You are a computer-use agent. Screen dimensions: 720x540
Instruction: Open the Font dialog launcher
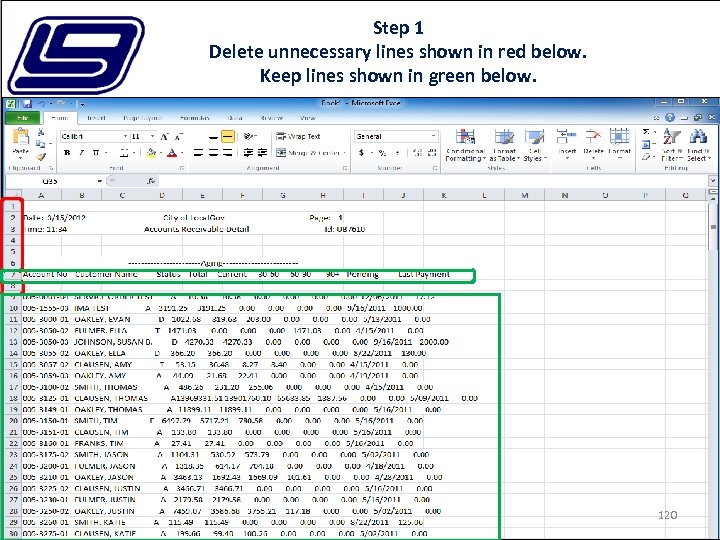(x=182, y=168)
